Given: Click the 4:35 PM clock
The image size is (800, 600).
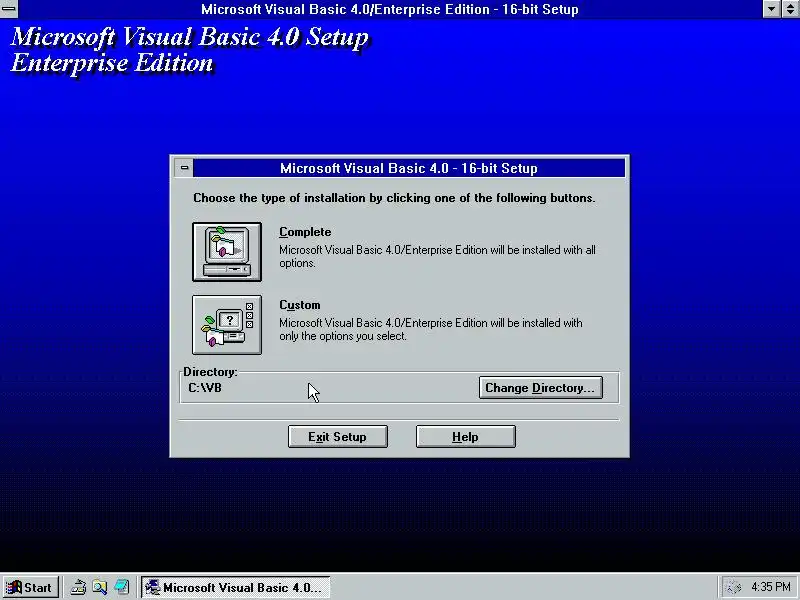Looking at the screenshot, I should click(x=770, y=587).
